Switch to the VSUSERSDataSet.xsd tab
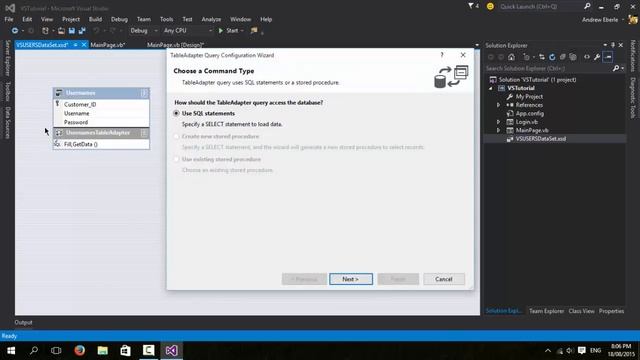640x360 pixels. coord(42,45)
